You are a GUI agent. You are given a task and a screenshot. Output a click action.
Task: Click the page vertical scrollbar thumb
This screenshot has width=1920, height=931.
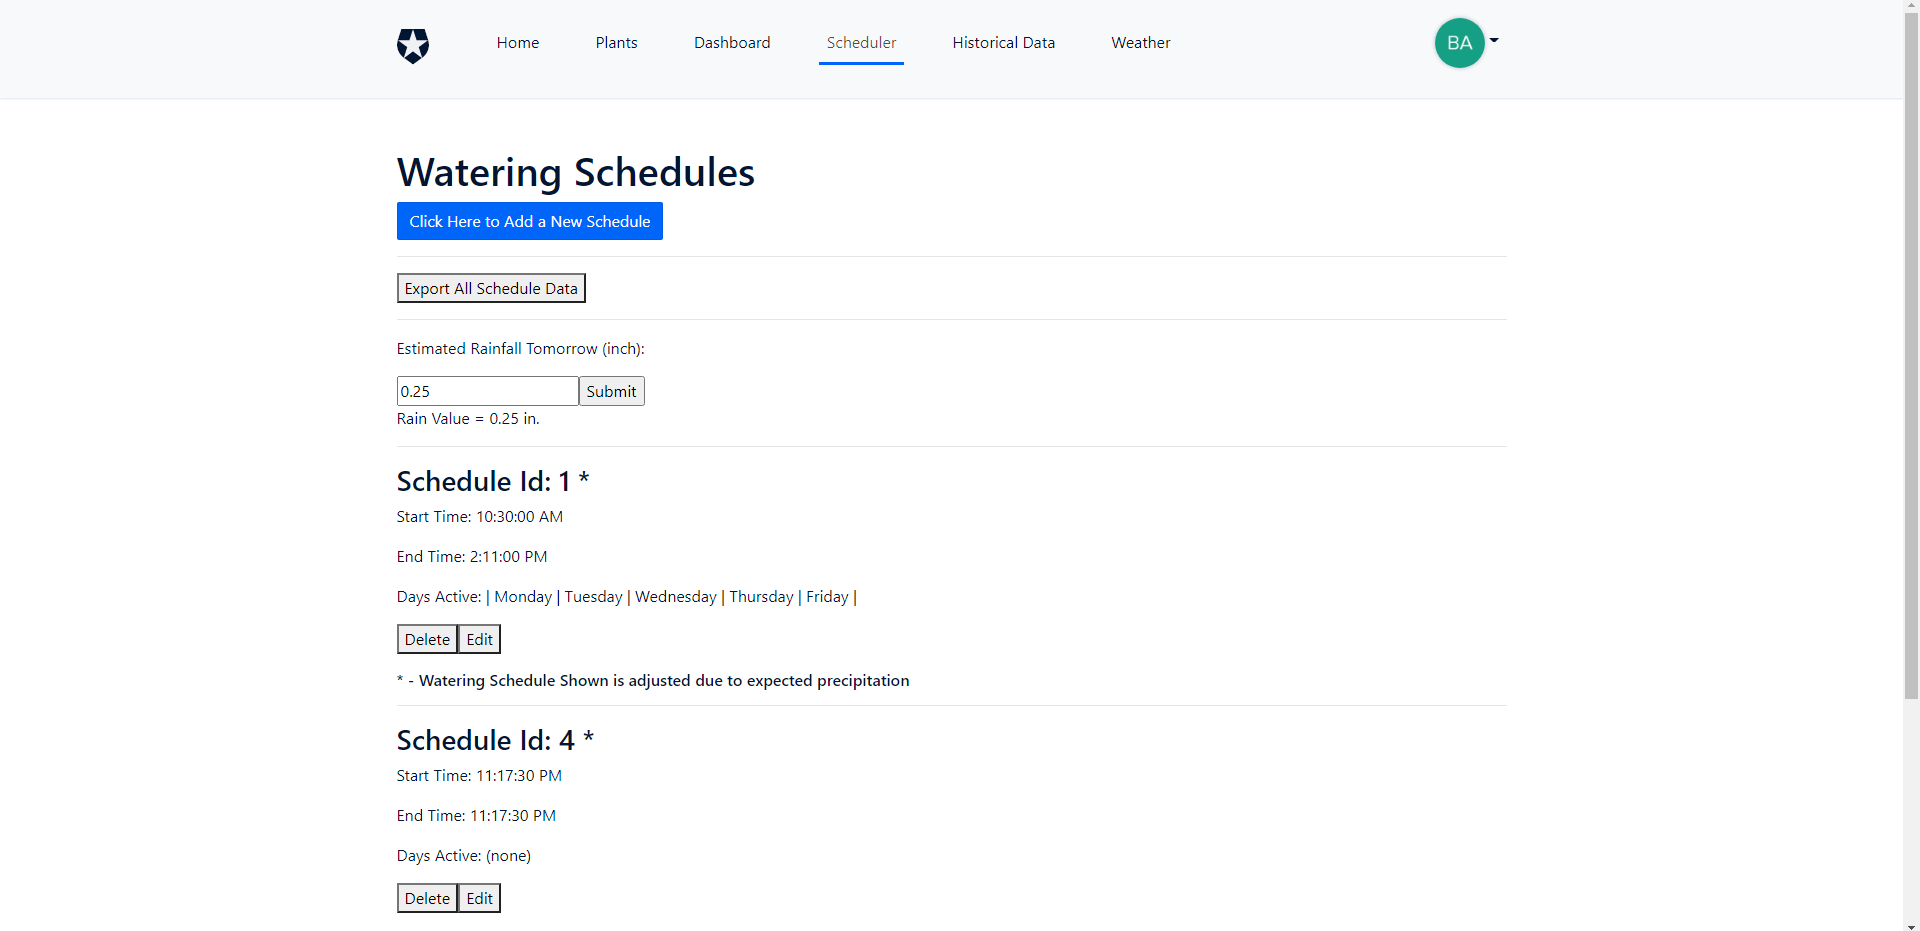coord(1911,350)
